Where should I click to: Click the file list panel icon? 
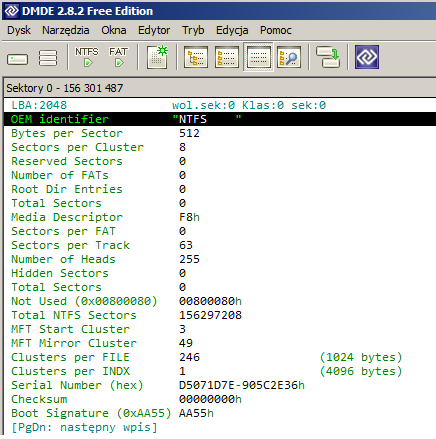227,57
